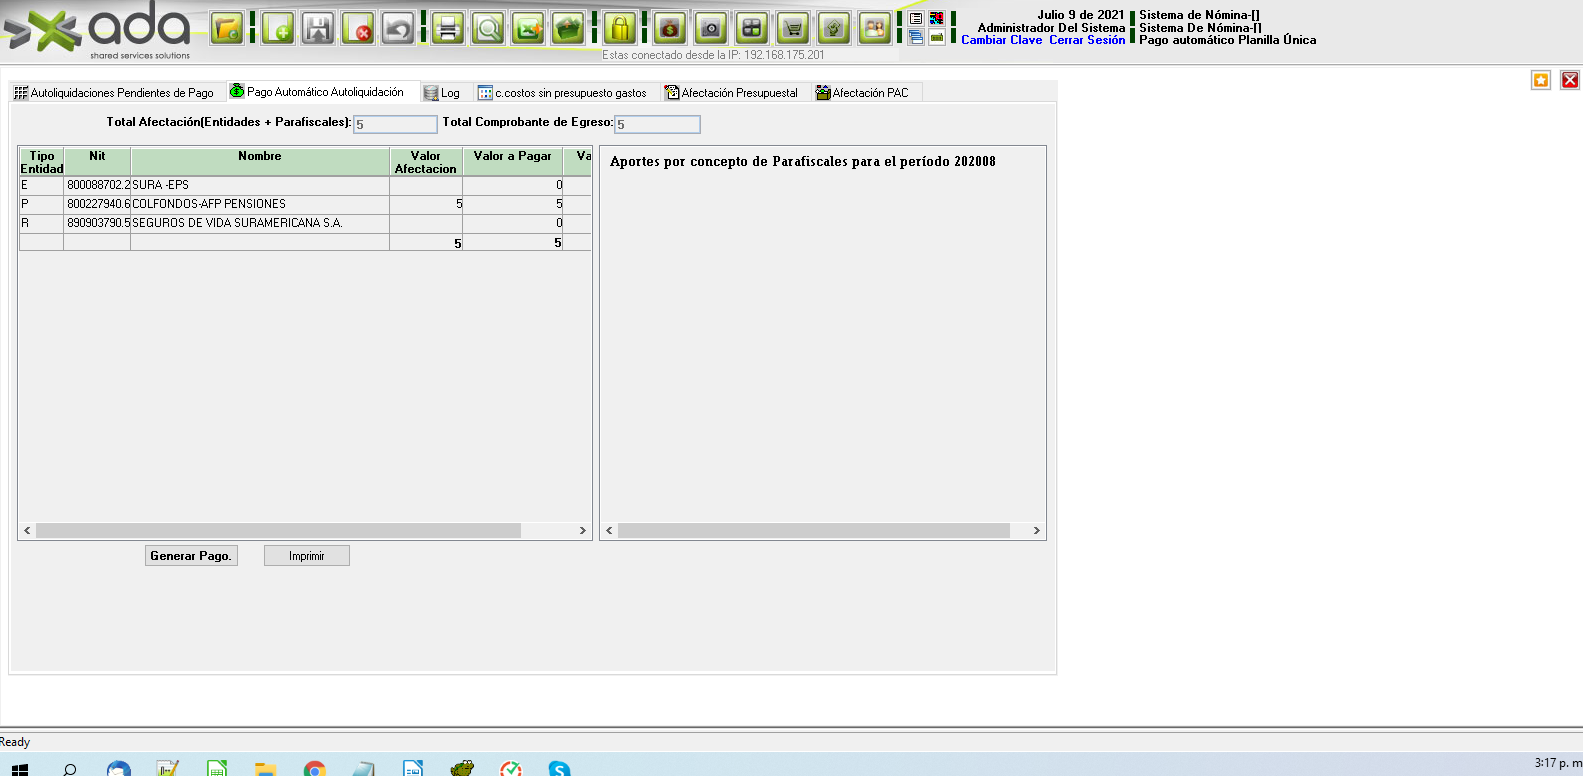Click the Nombre column header
This screenshot has width=1583, height=776.
(260, 162)
